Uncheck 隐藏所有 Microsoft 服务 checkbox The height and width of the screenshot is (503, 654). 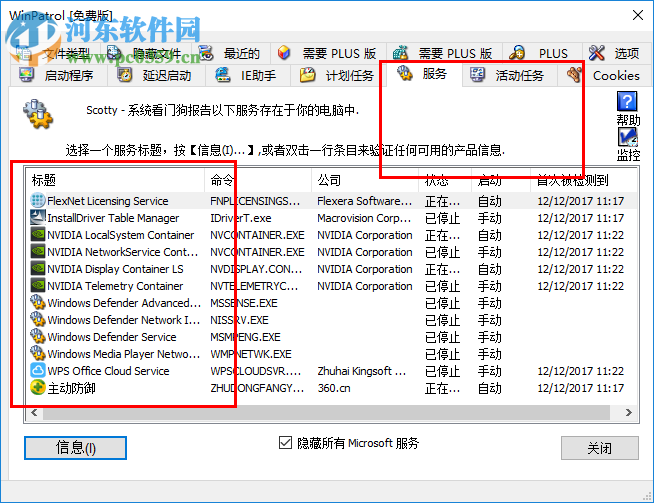pyautogui.click(x=285, y=443)
